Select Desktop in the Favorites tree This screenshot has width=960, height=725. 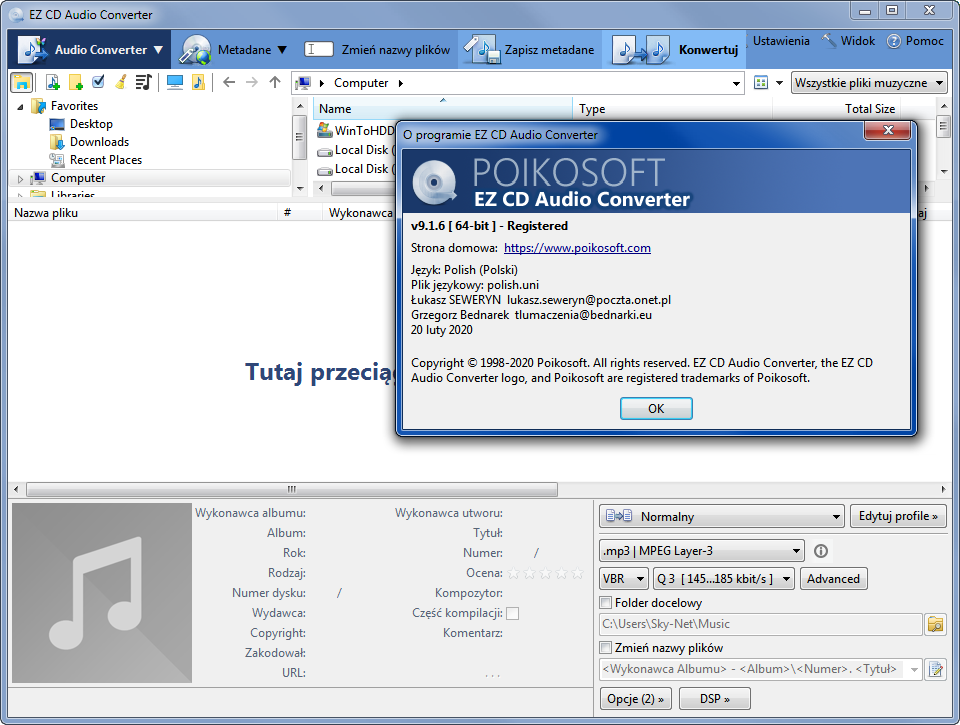point(91,124)
